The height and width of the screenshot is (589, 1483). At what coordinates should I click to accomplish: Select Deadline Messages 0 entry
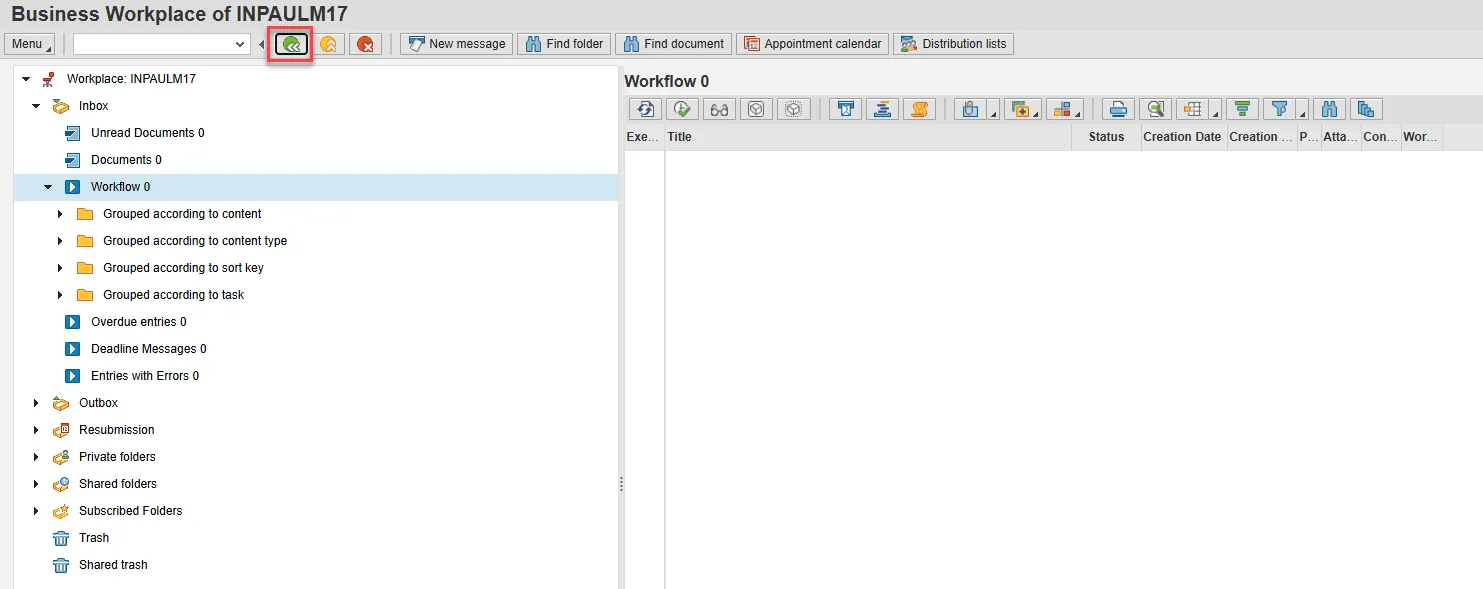[149, 349]
